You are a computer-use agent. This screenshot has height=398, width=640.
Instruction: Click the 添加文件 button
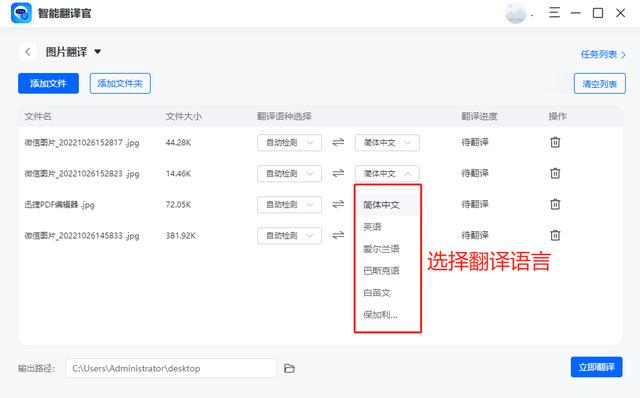point(48,84)
